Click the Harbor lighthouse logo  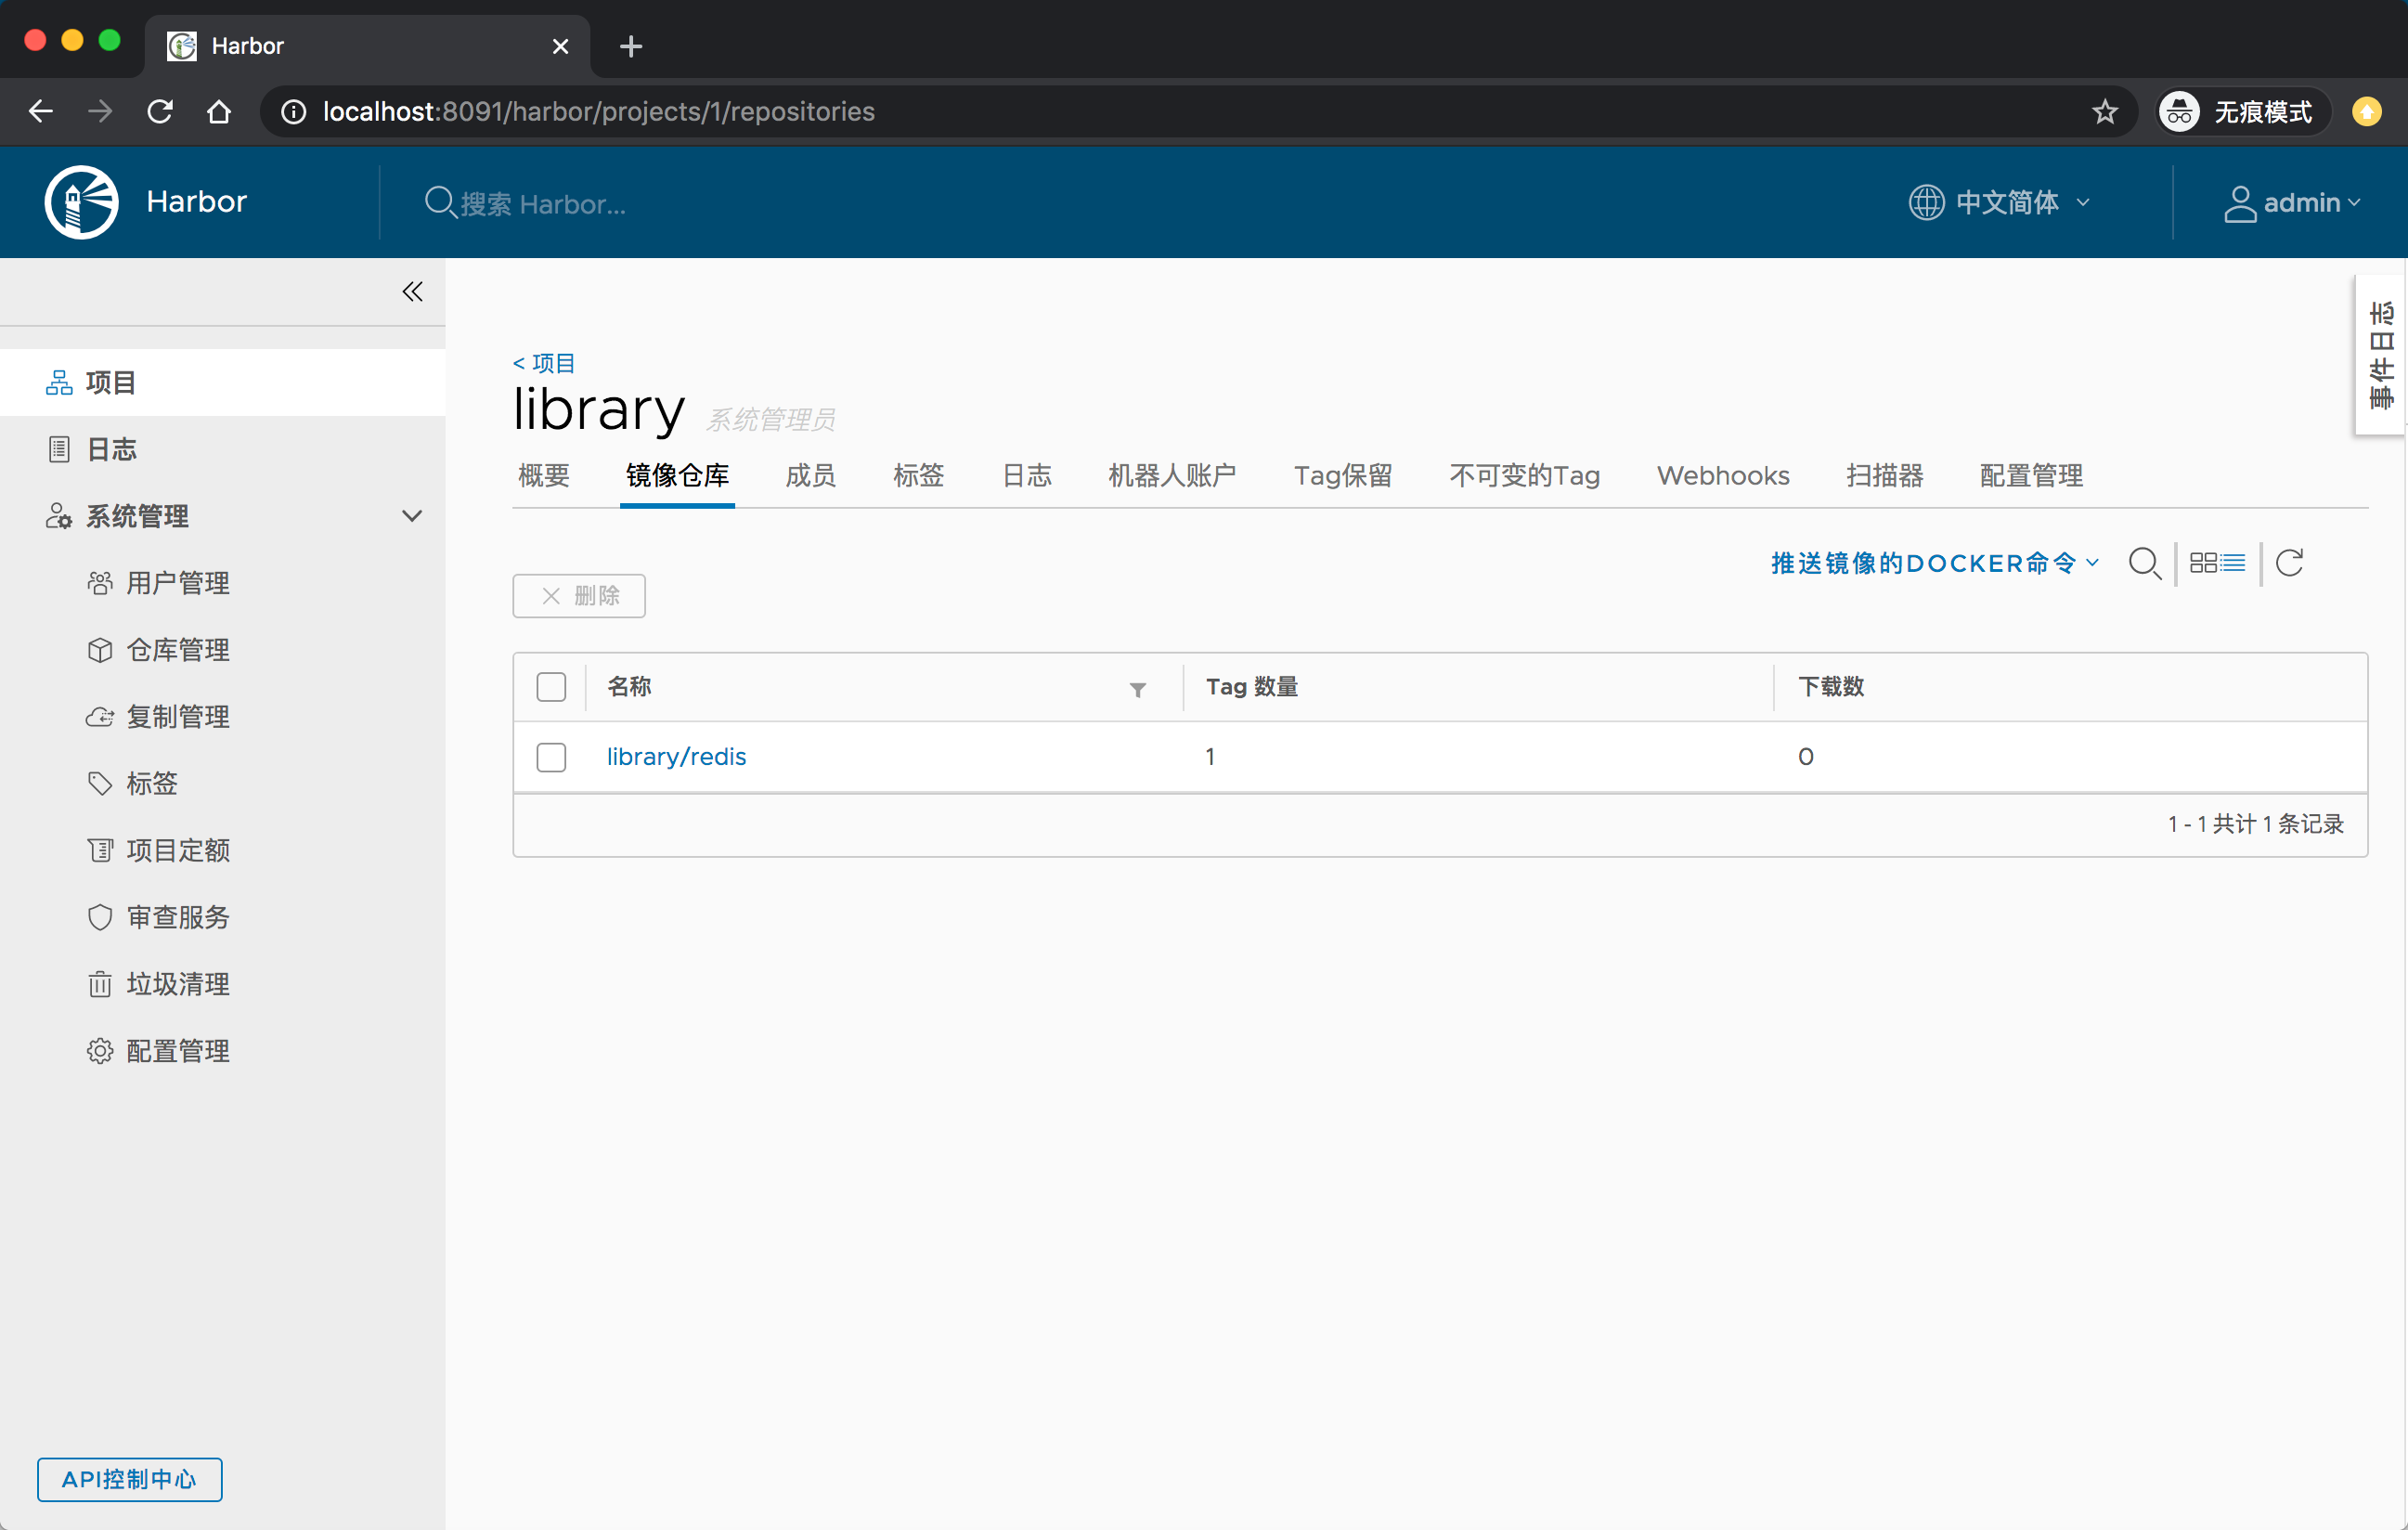coord(82,202)
